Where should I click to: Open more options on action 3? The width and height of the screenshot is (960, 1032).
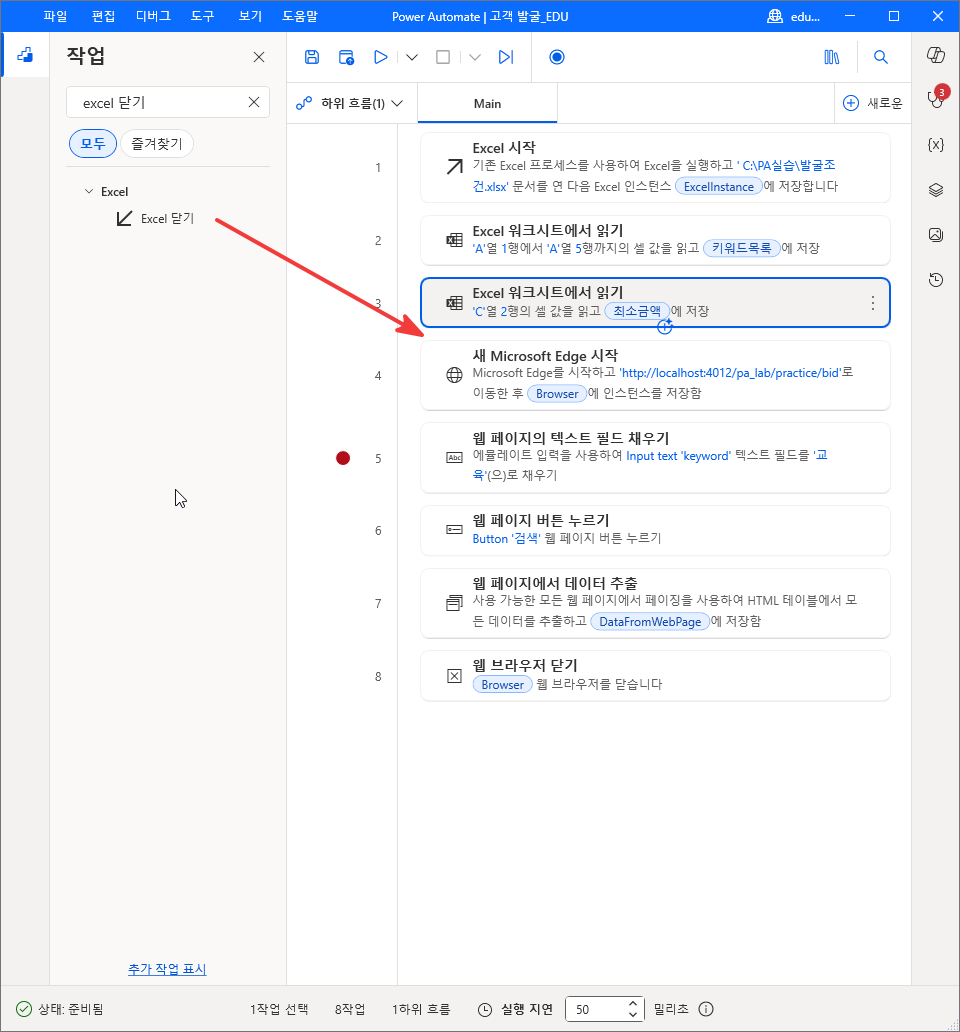pos(872,303)
